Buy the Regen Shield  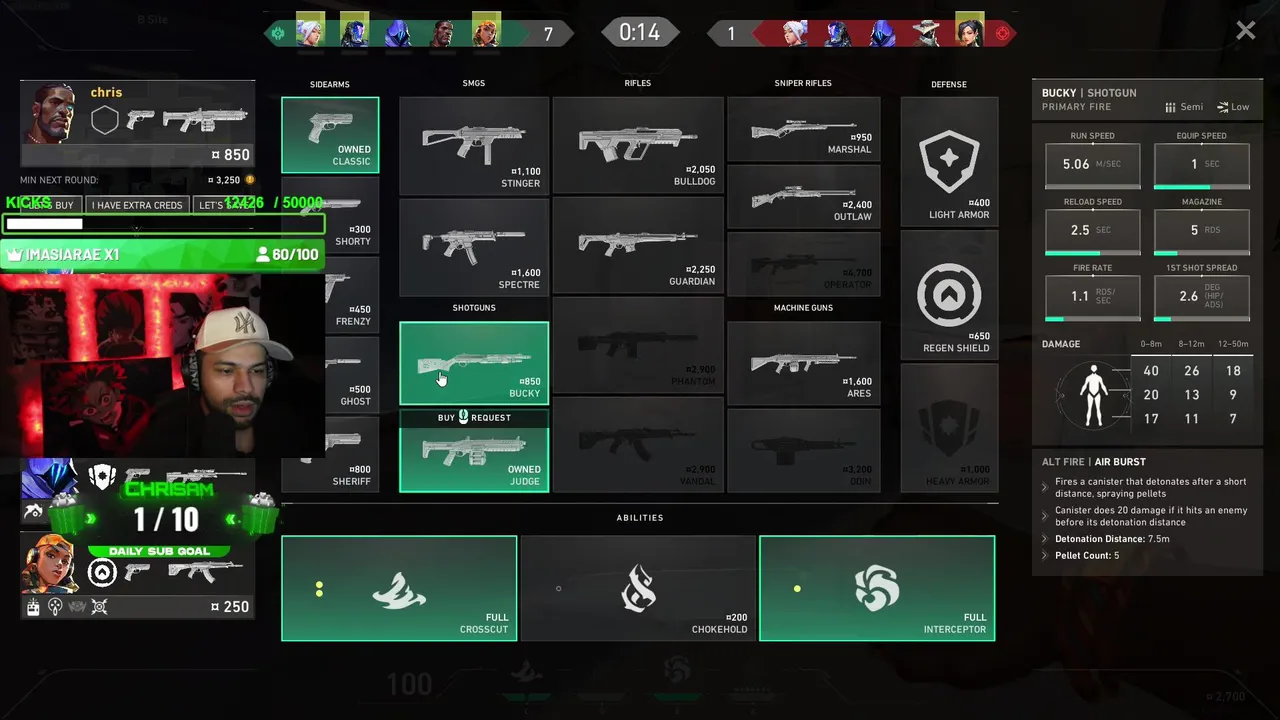(x=949, y=294)
